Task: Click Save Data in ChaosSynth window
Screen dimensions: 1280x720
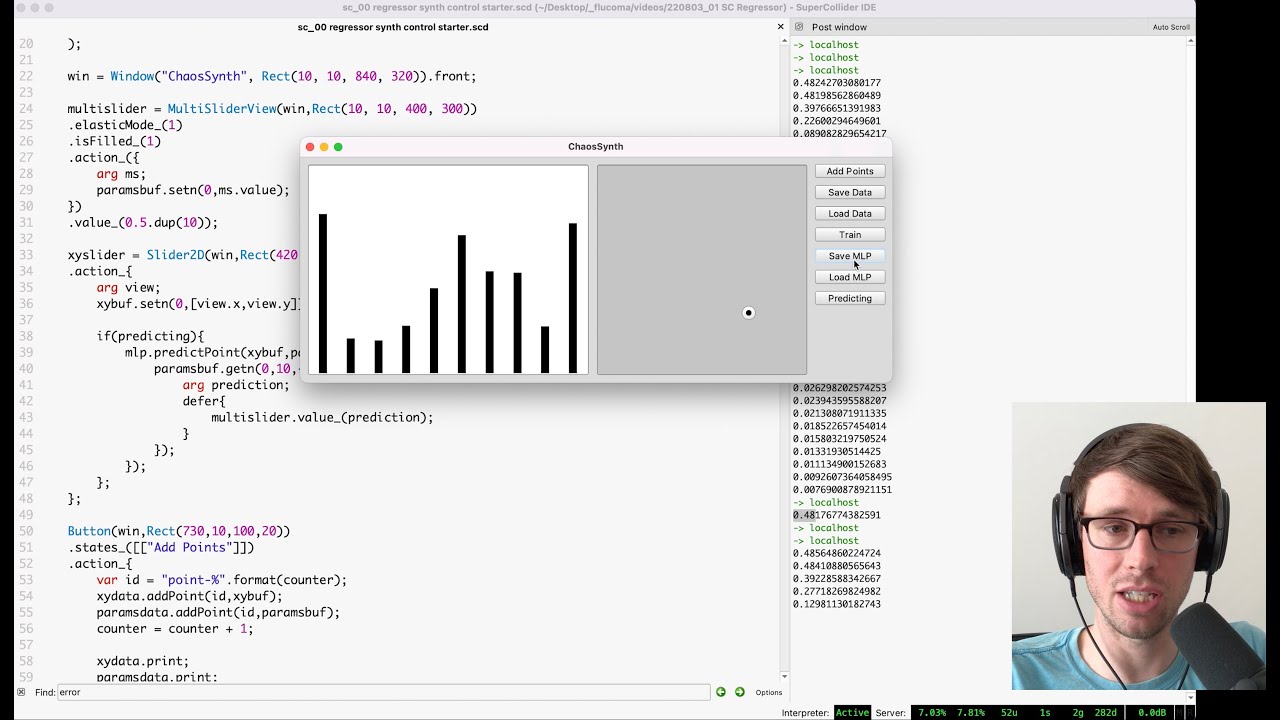Action: point(850,192)
